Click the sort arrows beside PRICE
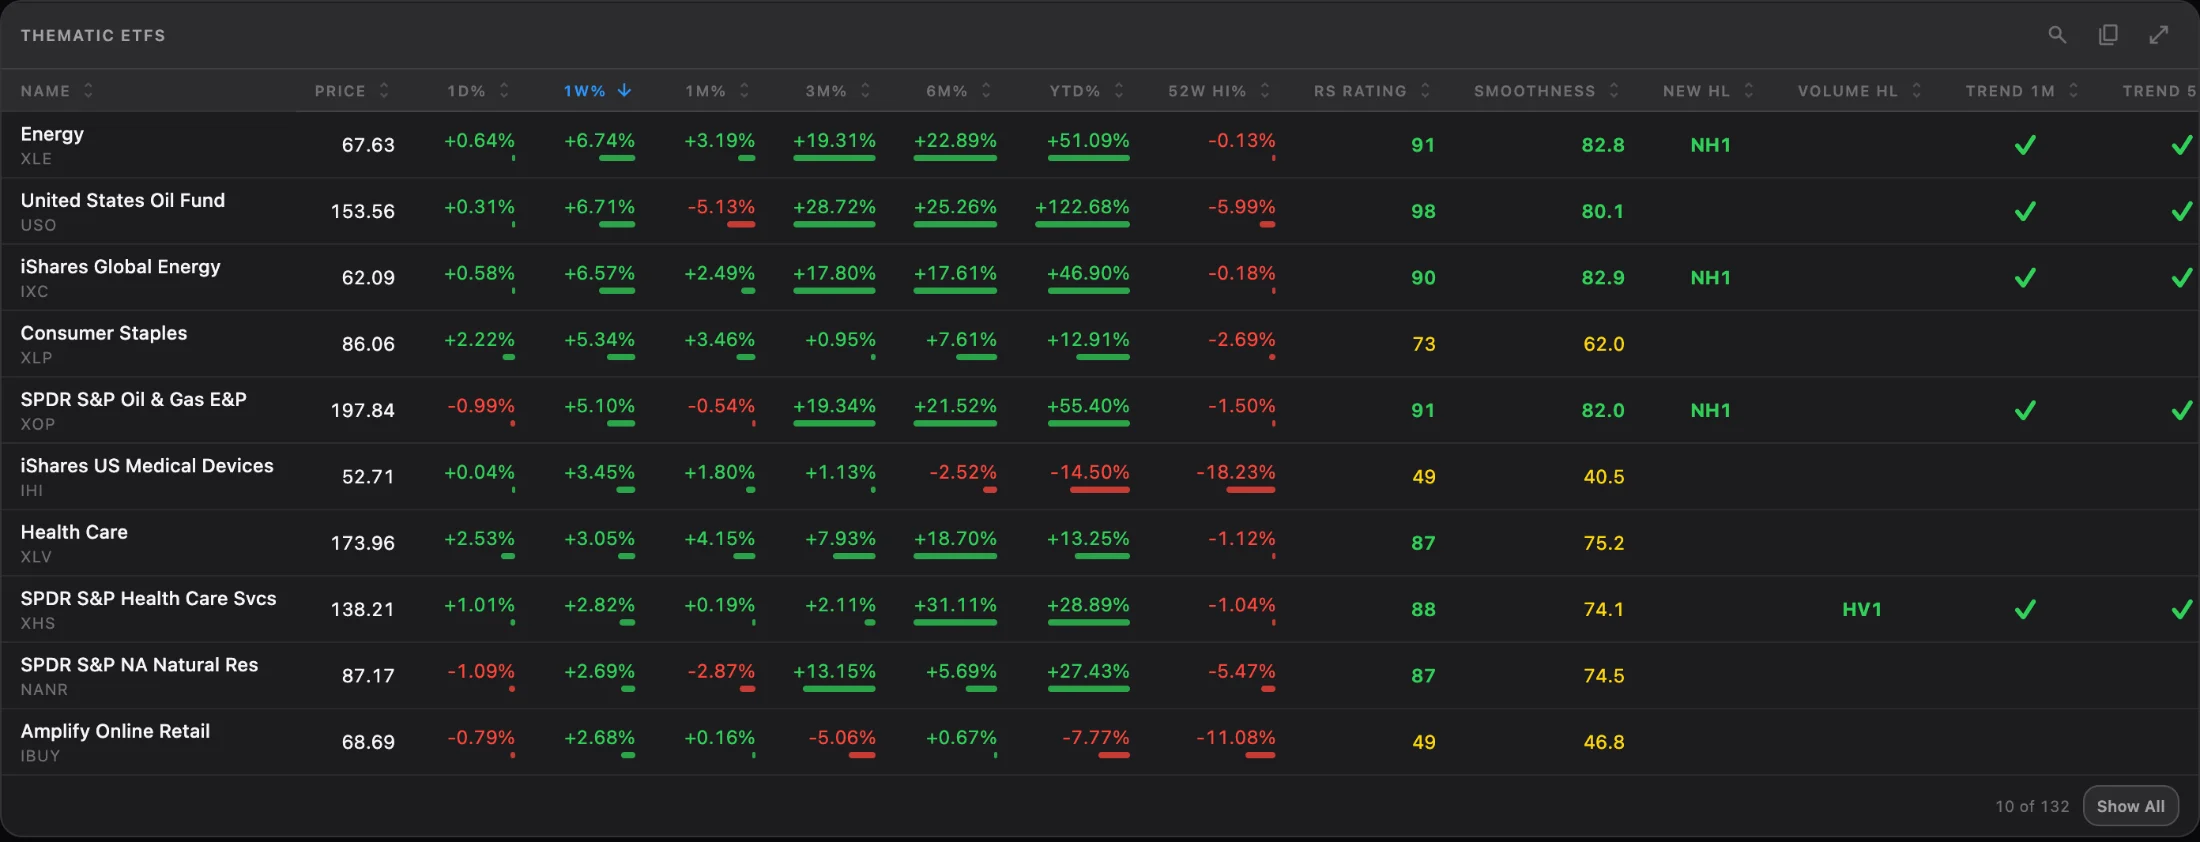2200x842 pixels. pyautogui.click(x=384, y=91)
